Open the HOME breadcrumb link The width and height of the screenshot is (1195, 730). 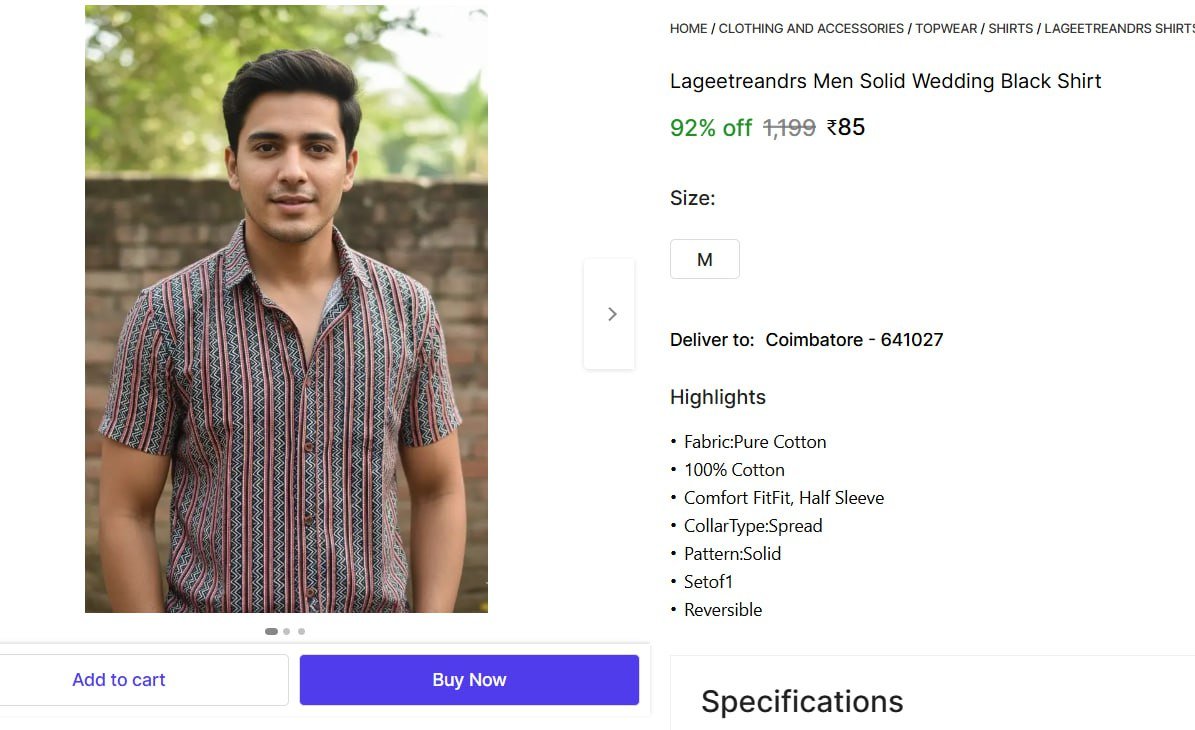[x=688, y=28]
